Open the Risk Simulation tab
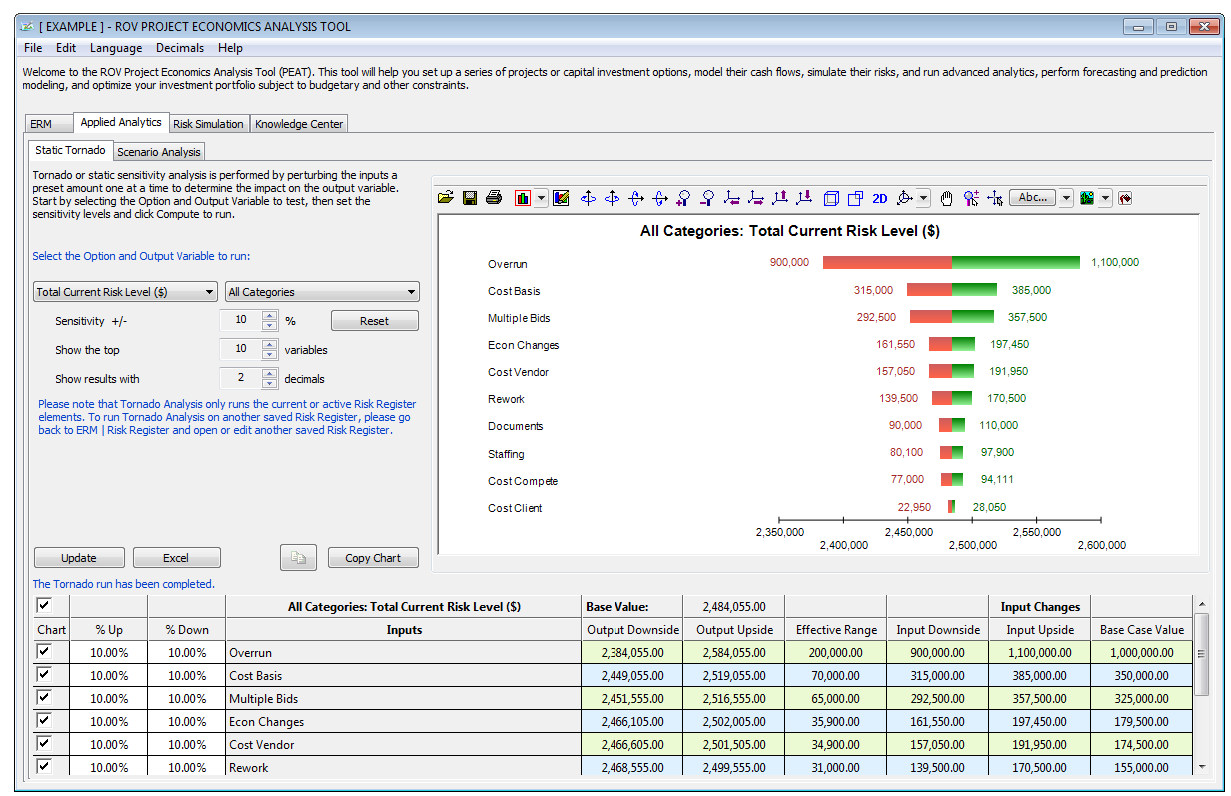 tap(208, 124)
